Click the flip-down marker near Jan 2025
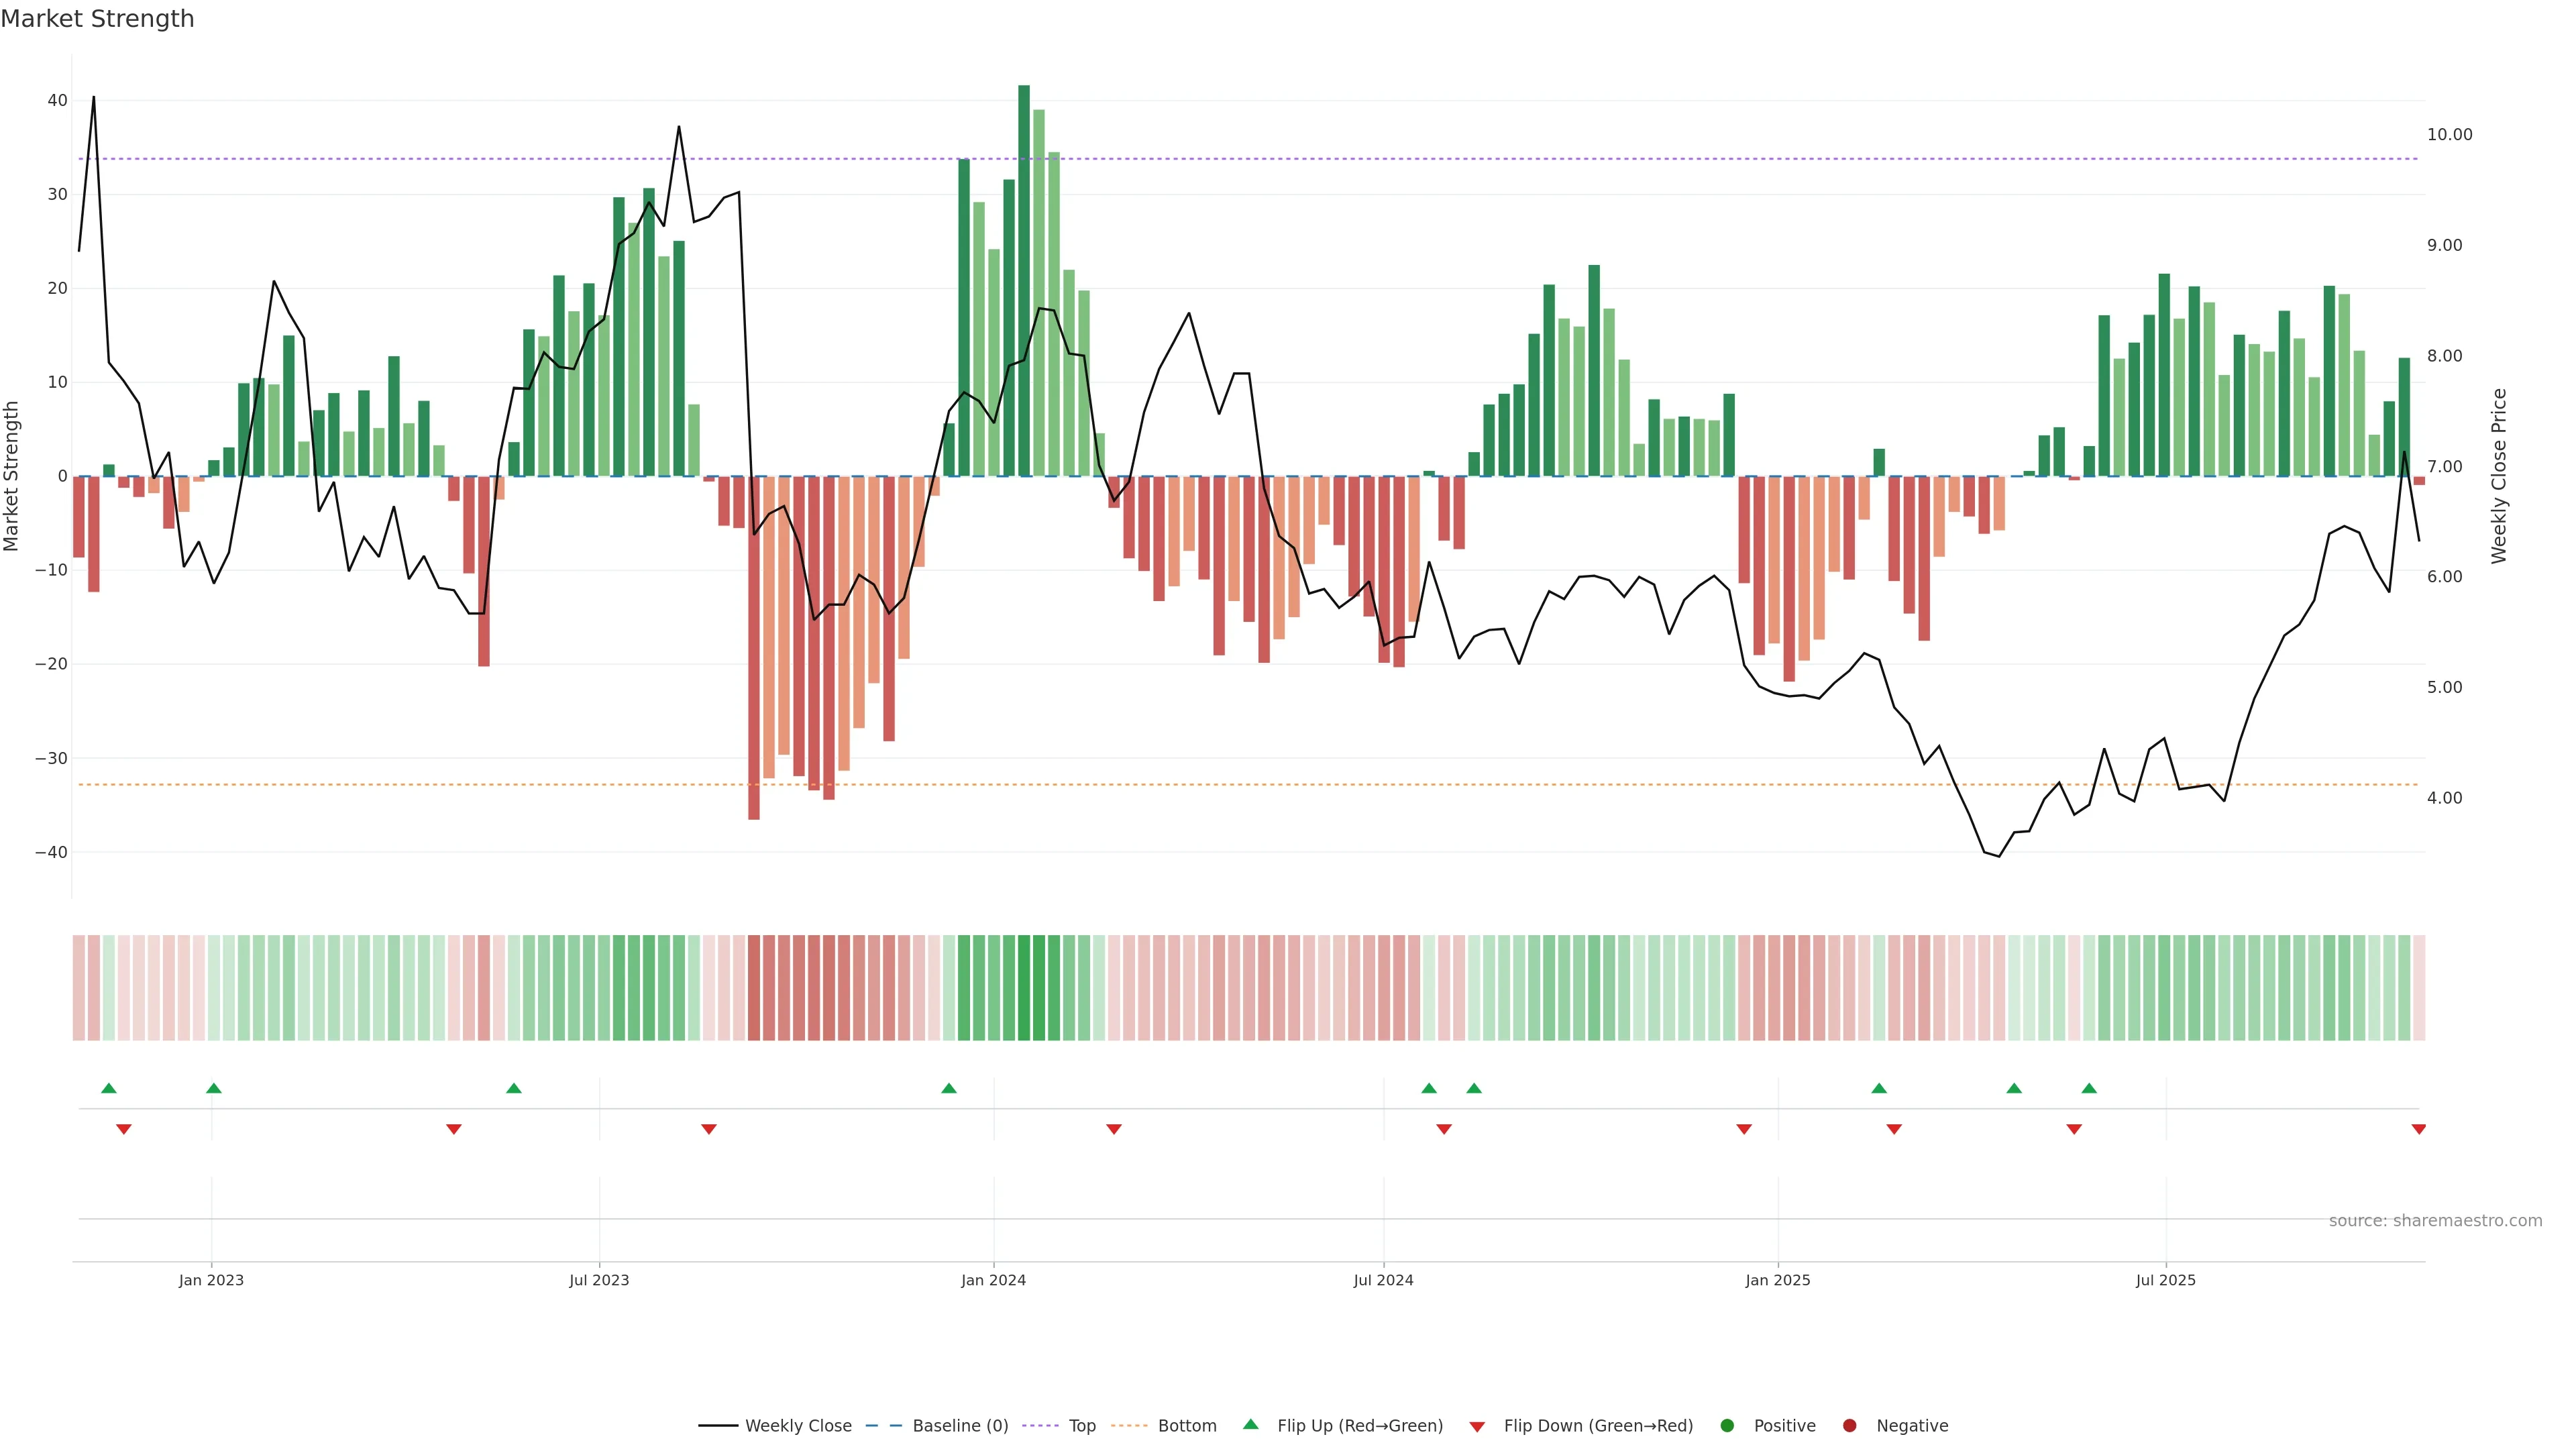This screenshot has width=2576, height=1449. [1744, 1129]
